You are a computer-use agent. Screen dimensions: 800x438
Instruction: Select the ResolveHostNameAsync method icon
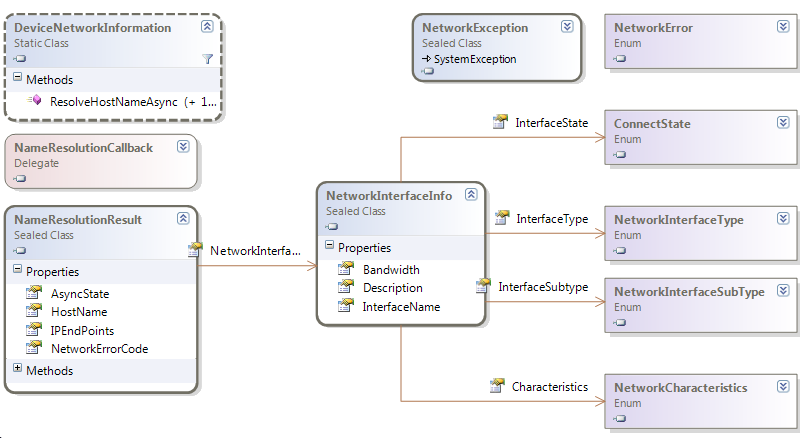click(x=35, y=100)
